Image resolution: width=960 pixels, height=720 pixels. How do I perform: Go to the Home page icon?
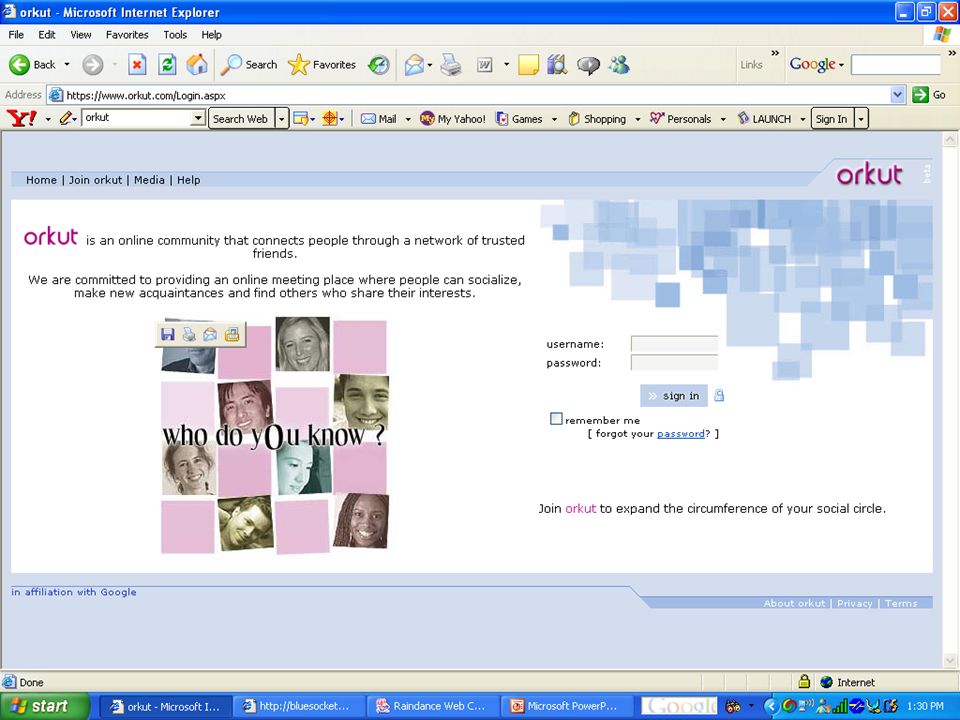click(x=197, y=64)
